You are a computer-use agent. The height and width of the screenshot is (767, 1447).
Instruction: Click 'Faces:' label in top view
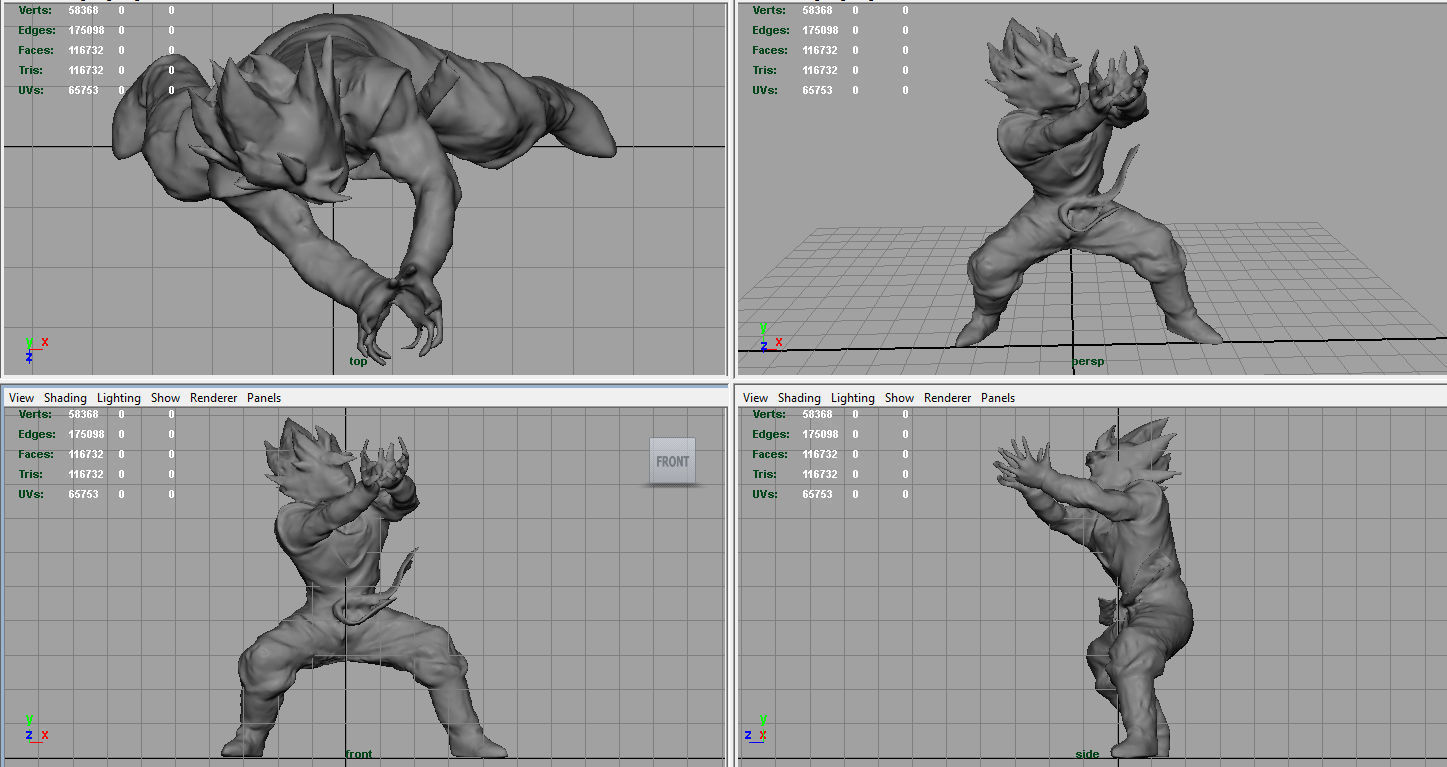click(36, 50)
